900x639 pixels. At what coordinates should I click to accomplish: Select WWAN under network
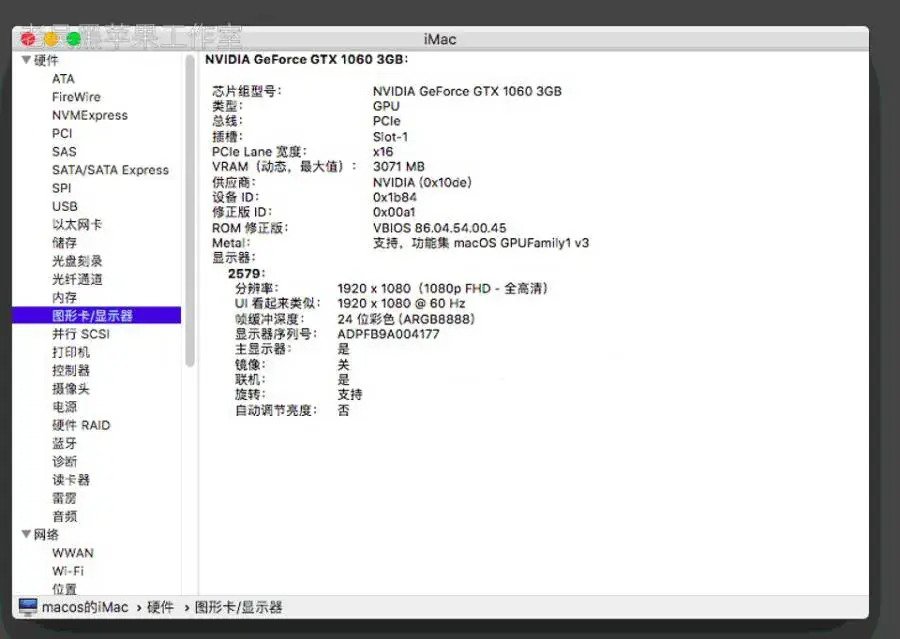pyautogui.click(x=72, y=553)
